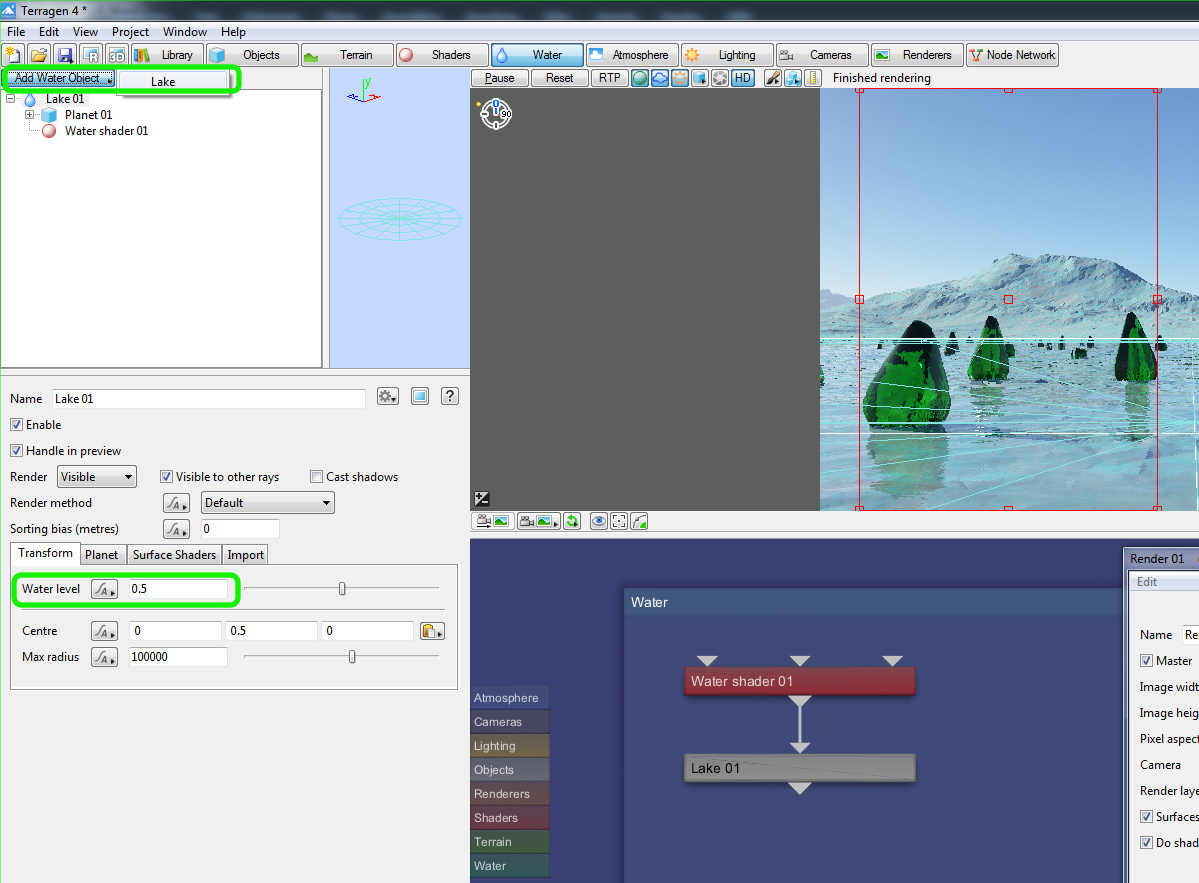Open Lake 01 gear settings icon

click(388, 396)
